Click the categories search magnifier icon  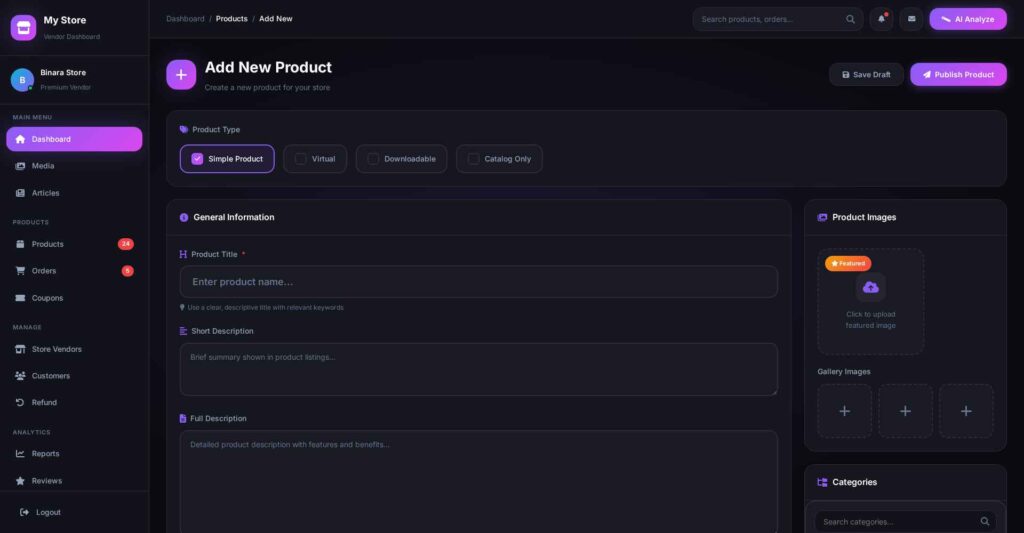click(985, 521)
